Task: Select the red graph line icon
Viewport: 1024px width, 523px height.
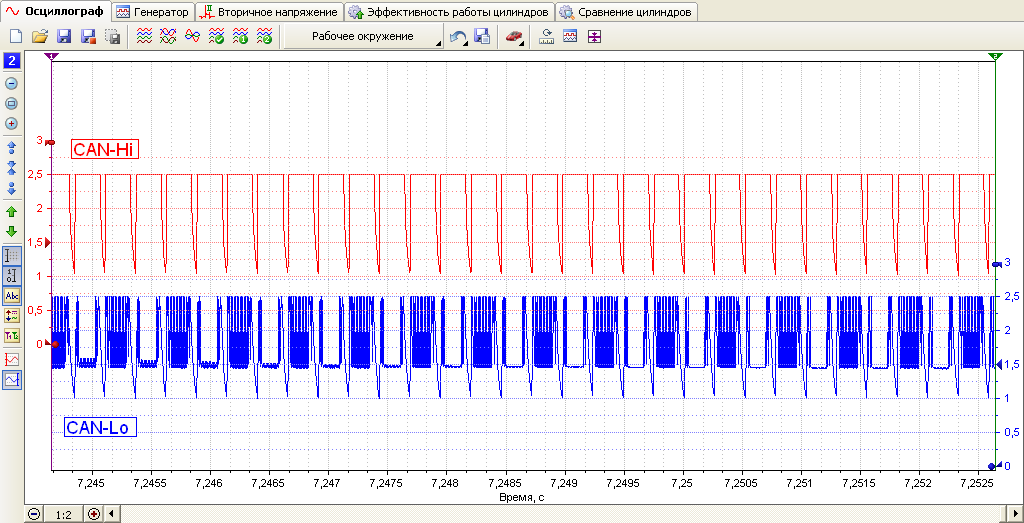Action: coord(12,358)
